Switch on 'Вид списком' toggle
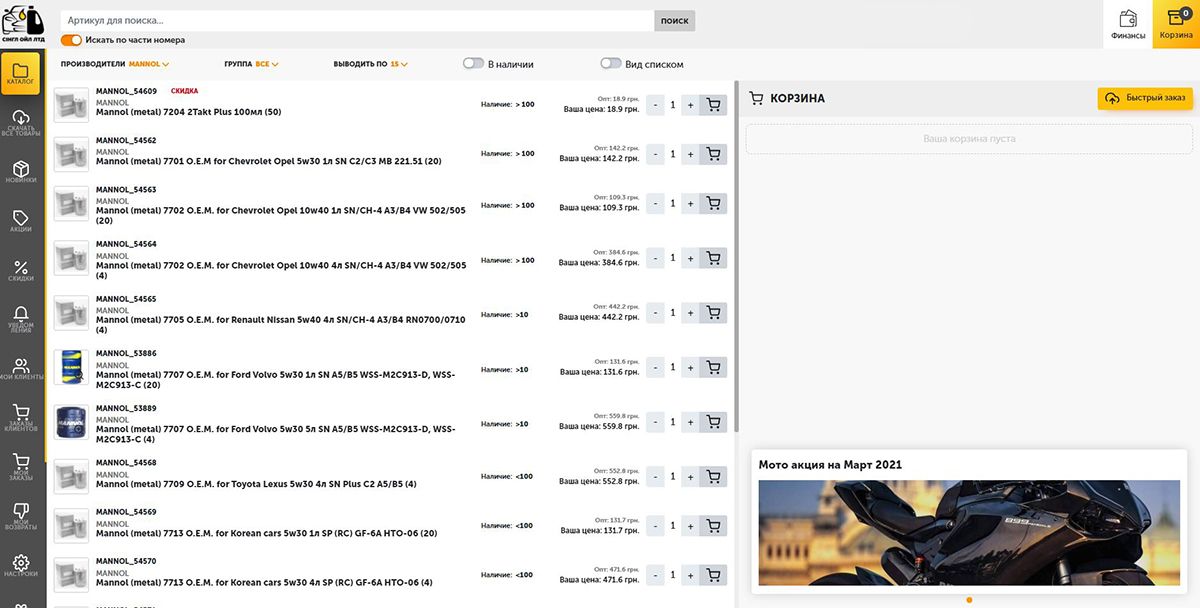1200x608 pixels. (x=610, y=64)
